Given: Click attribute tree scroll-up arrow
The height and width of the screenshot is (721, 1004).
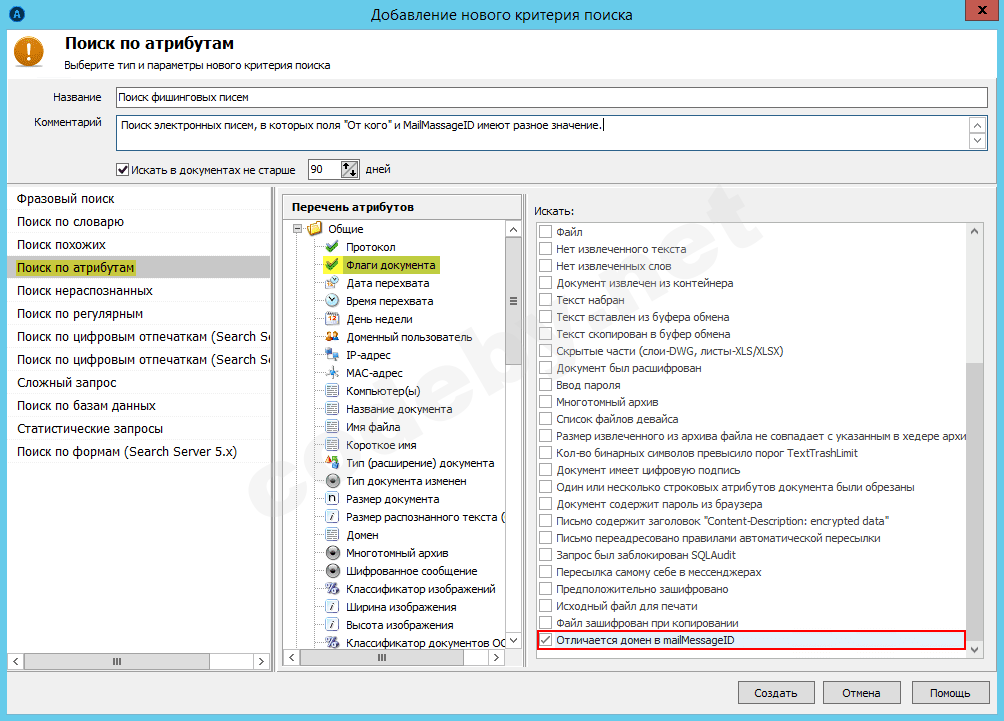Looking at the screenshot, I should 513,229.
